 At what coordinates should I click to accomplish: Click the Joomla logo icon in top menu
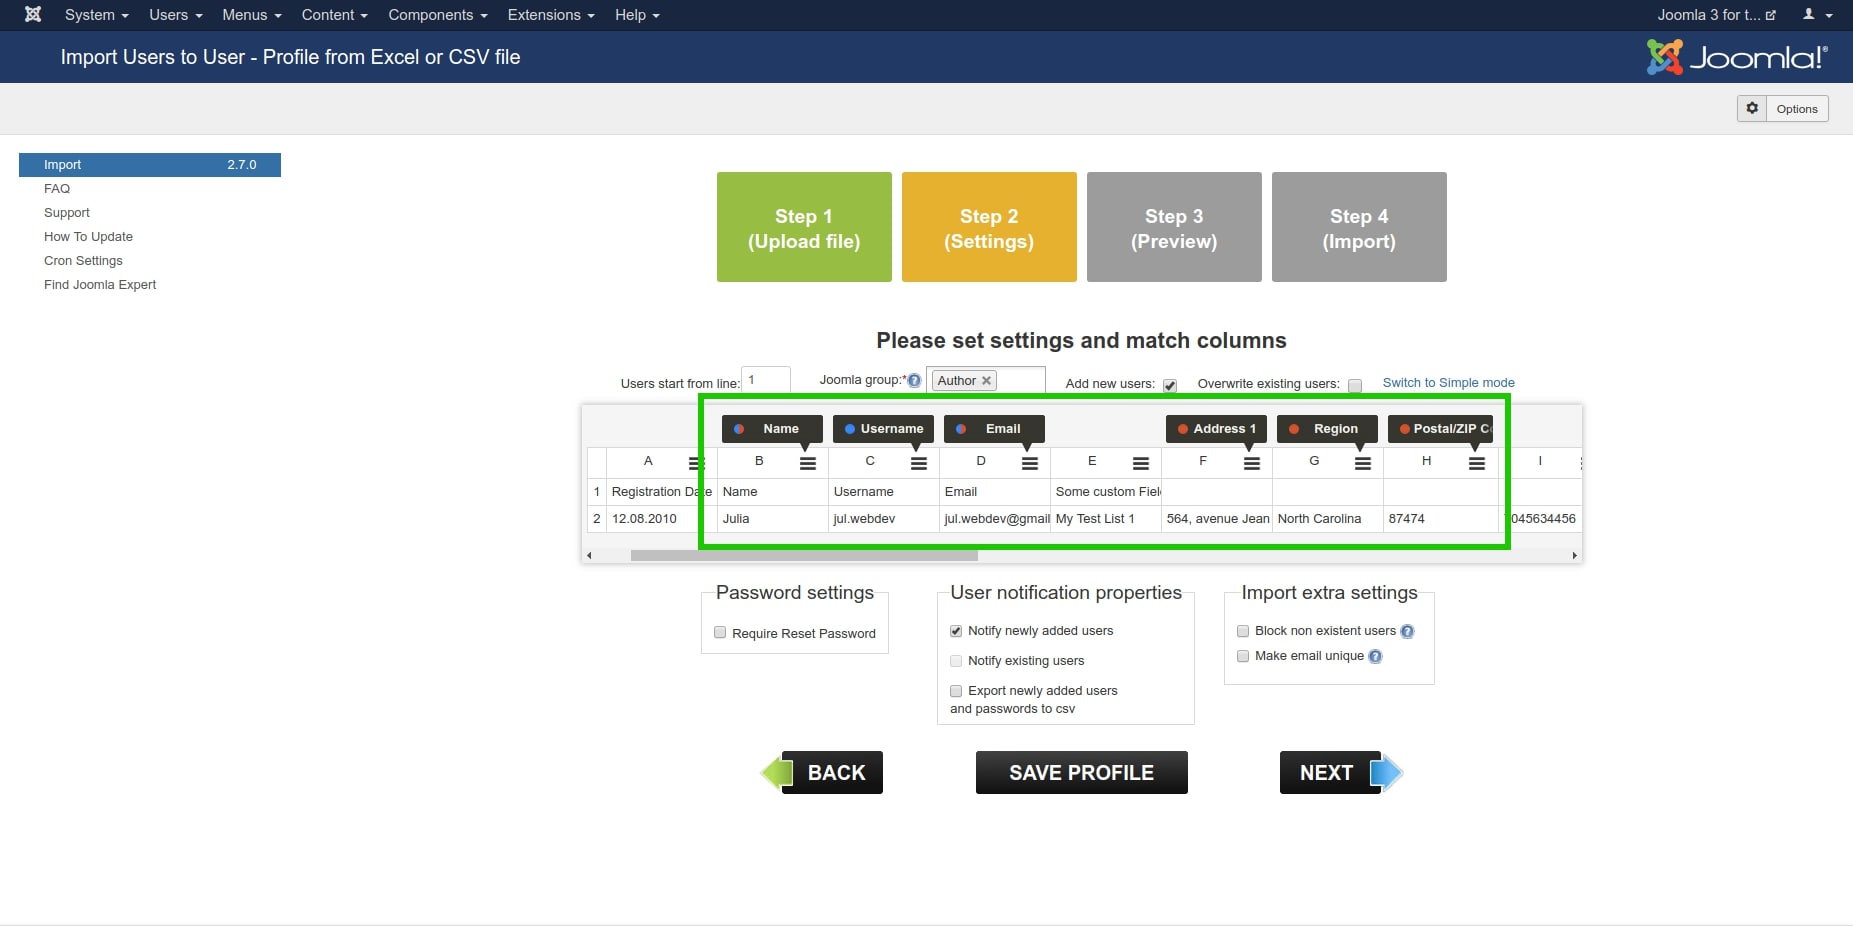click(33, 15)
